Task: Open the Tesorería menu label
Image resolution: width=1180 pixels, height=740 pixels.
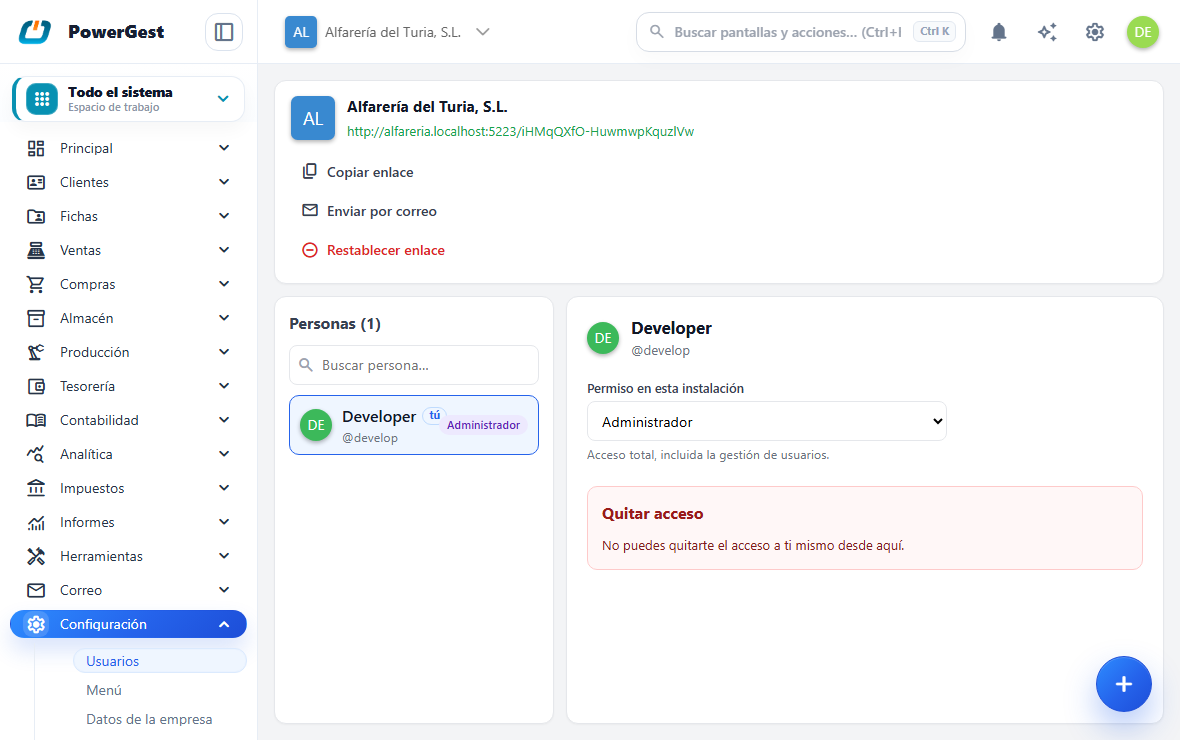Action: pyautogui.click(x=87, y=386)
